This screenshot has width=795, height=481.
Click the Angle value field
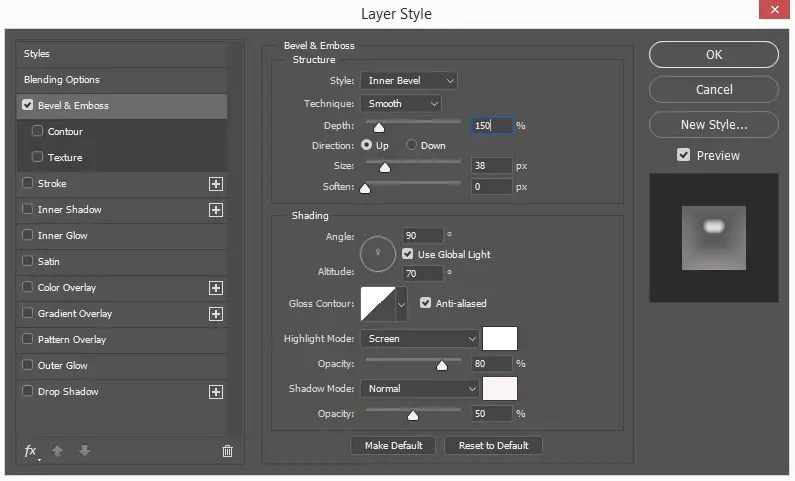[423, 236]
